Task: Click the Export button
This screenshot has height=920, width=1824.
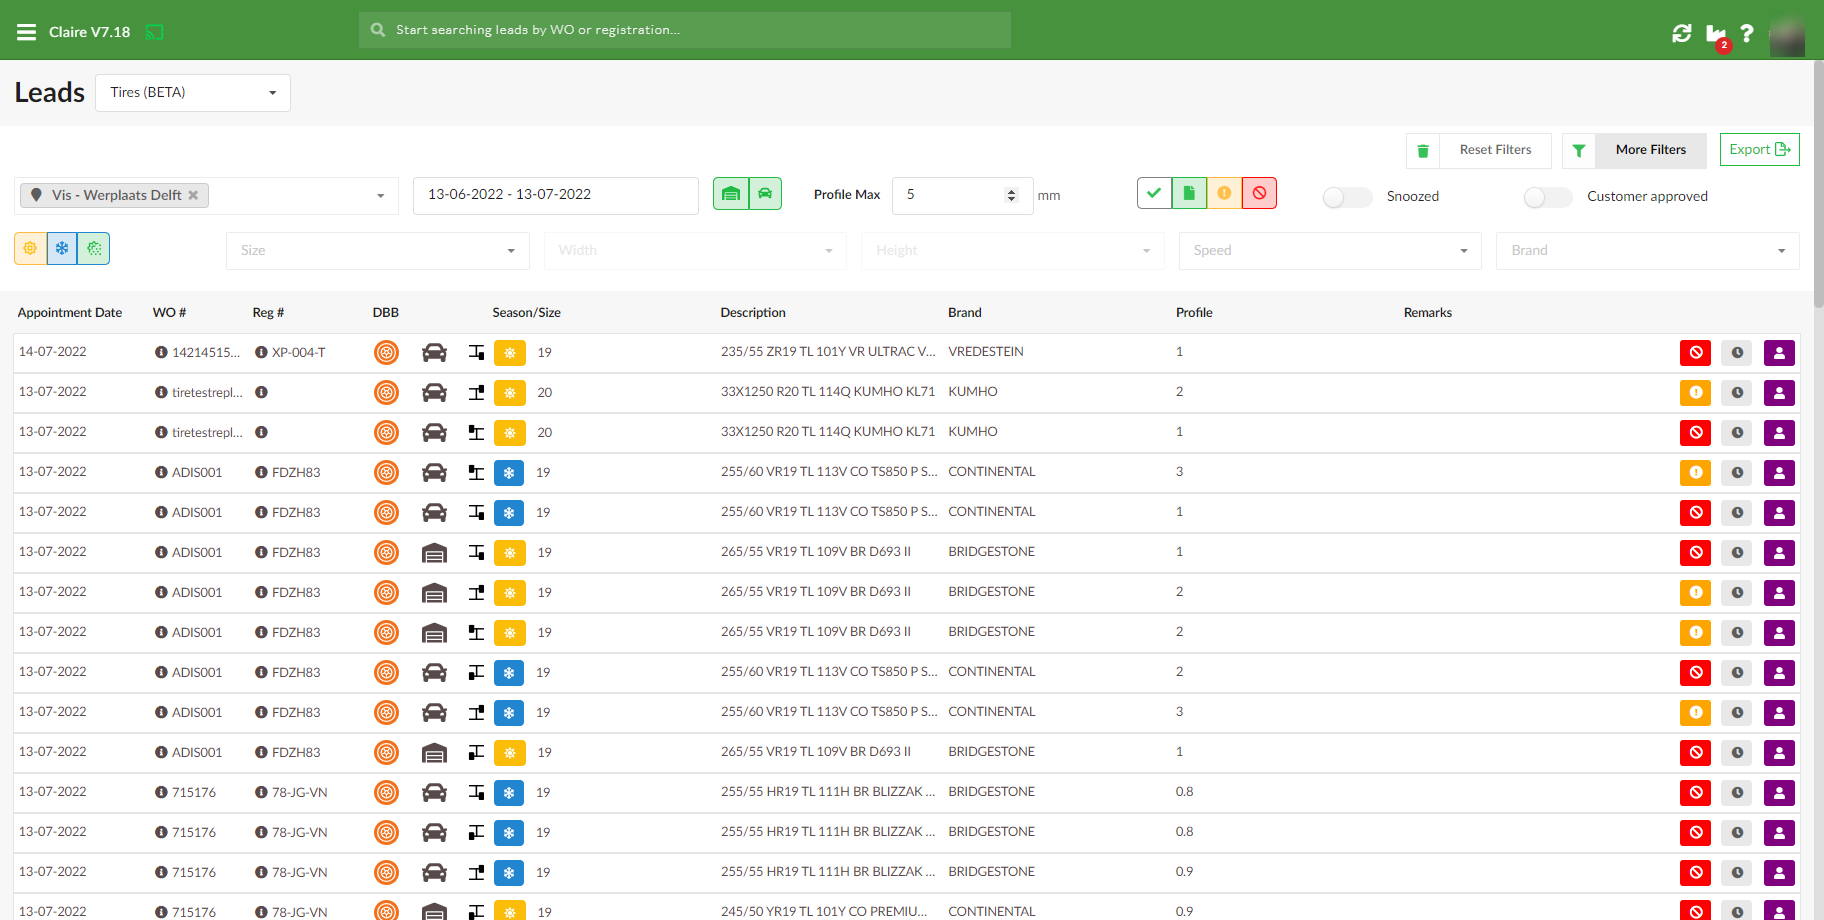Action: (1759, 150)
